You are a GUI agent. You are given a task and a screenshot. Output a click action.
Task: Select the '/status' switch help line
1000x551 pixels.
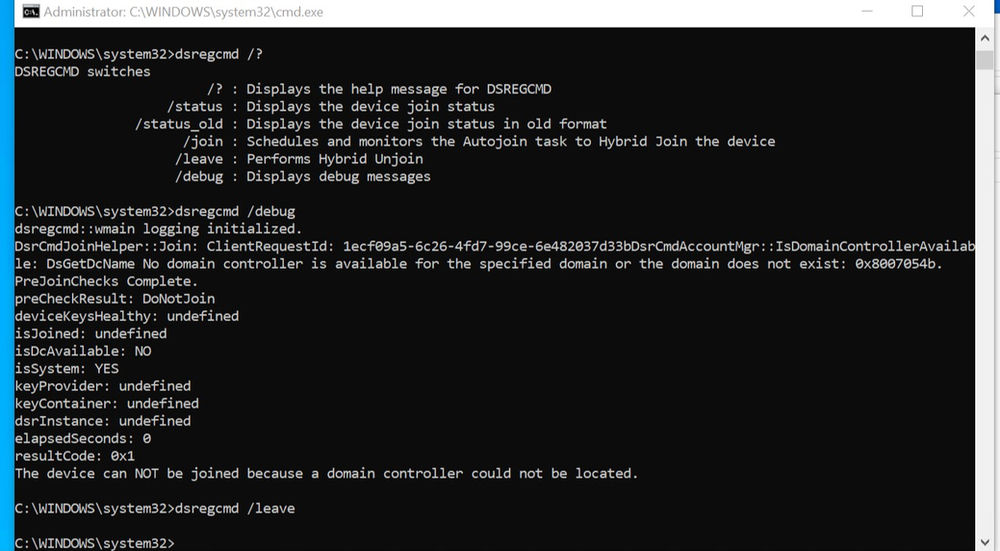pos(331,107)
